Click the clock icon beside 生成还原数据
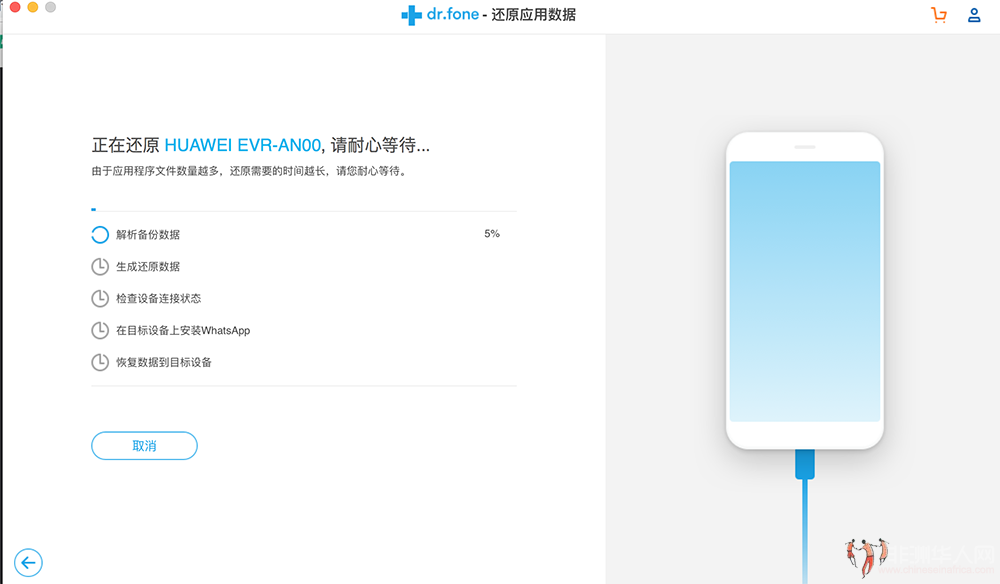Screen dimensions: 1000x584 pos(100,266)
